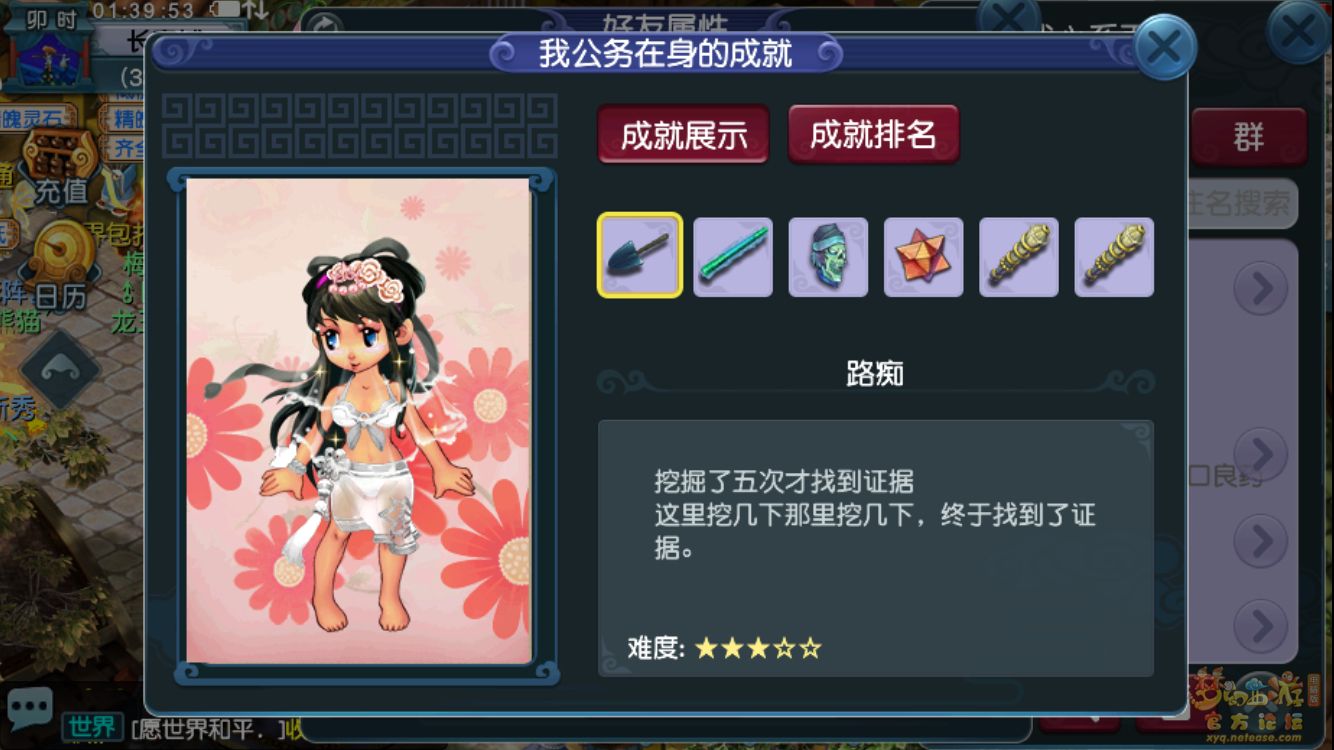Switch to the 成就展示 tab

click(x=684, y=134)
